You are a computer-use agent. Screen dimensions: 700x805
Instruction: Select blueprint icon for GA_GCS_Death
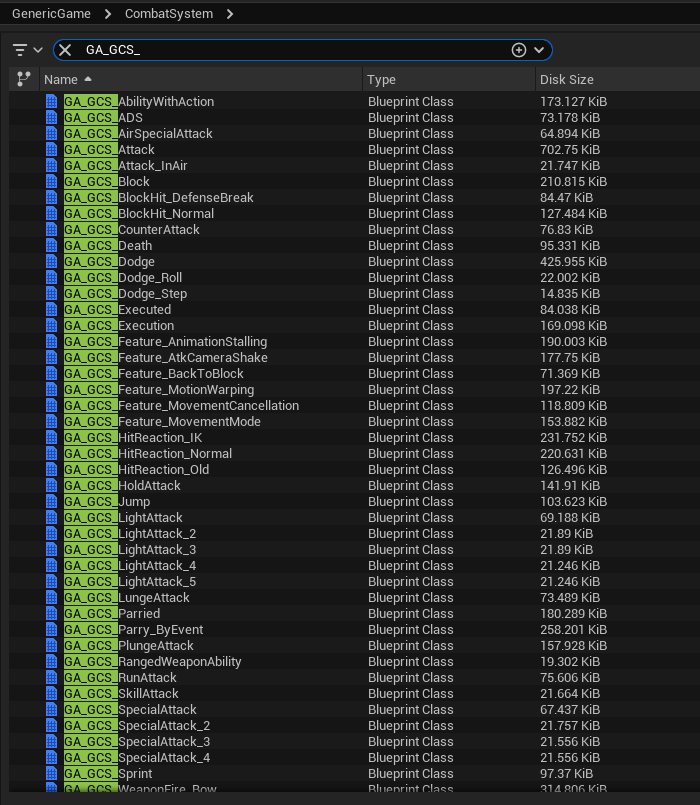(x=51, y=245)
